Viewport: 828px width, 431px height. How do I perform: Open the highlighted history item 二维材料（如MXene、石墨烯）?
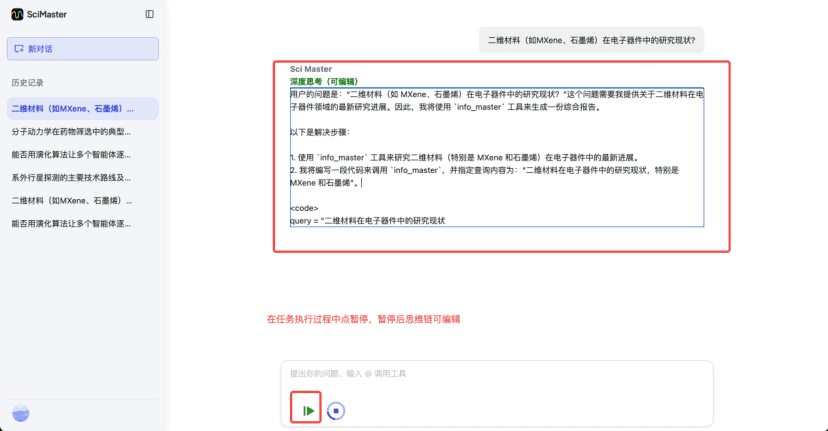[83, 108]
